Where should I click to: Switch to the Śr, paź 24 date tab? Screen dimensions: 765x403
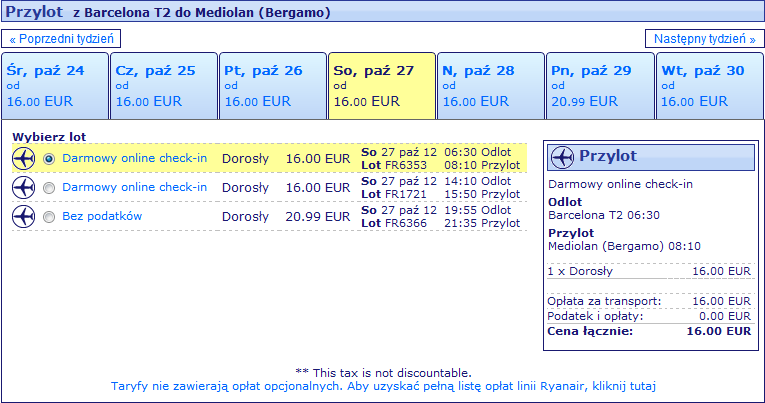click(55, 86)
